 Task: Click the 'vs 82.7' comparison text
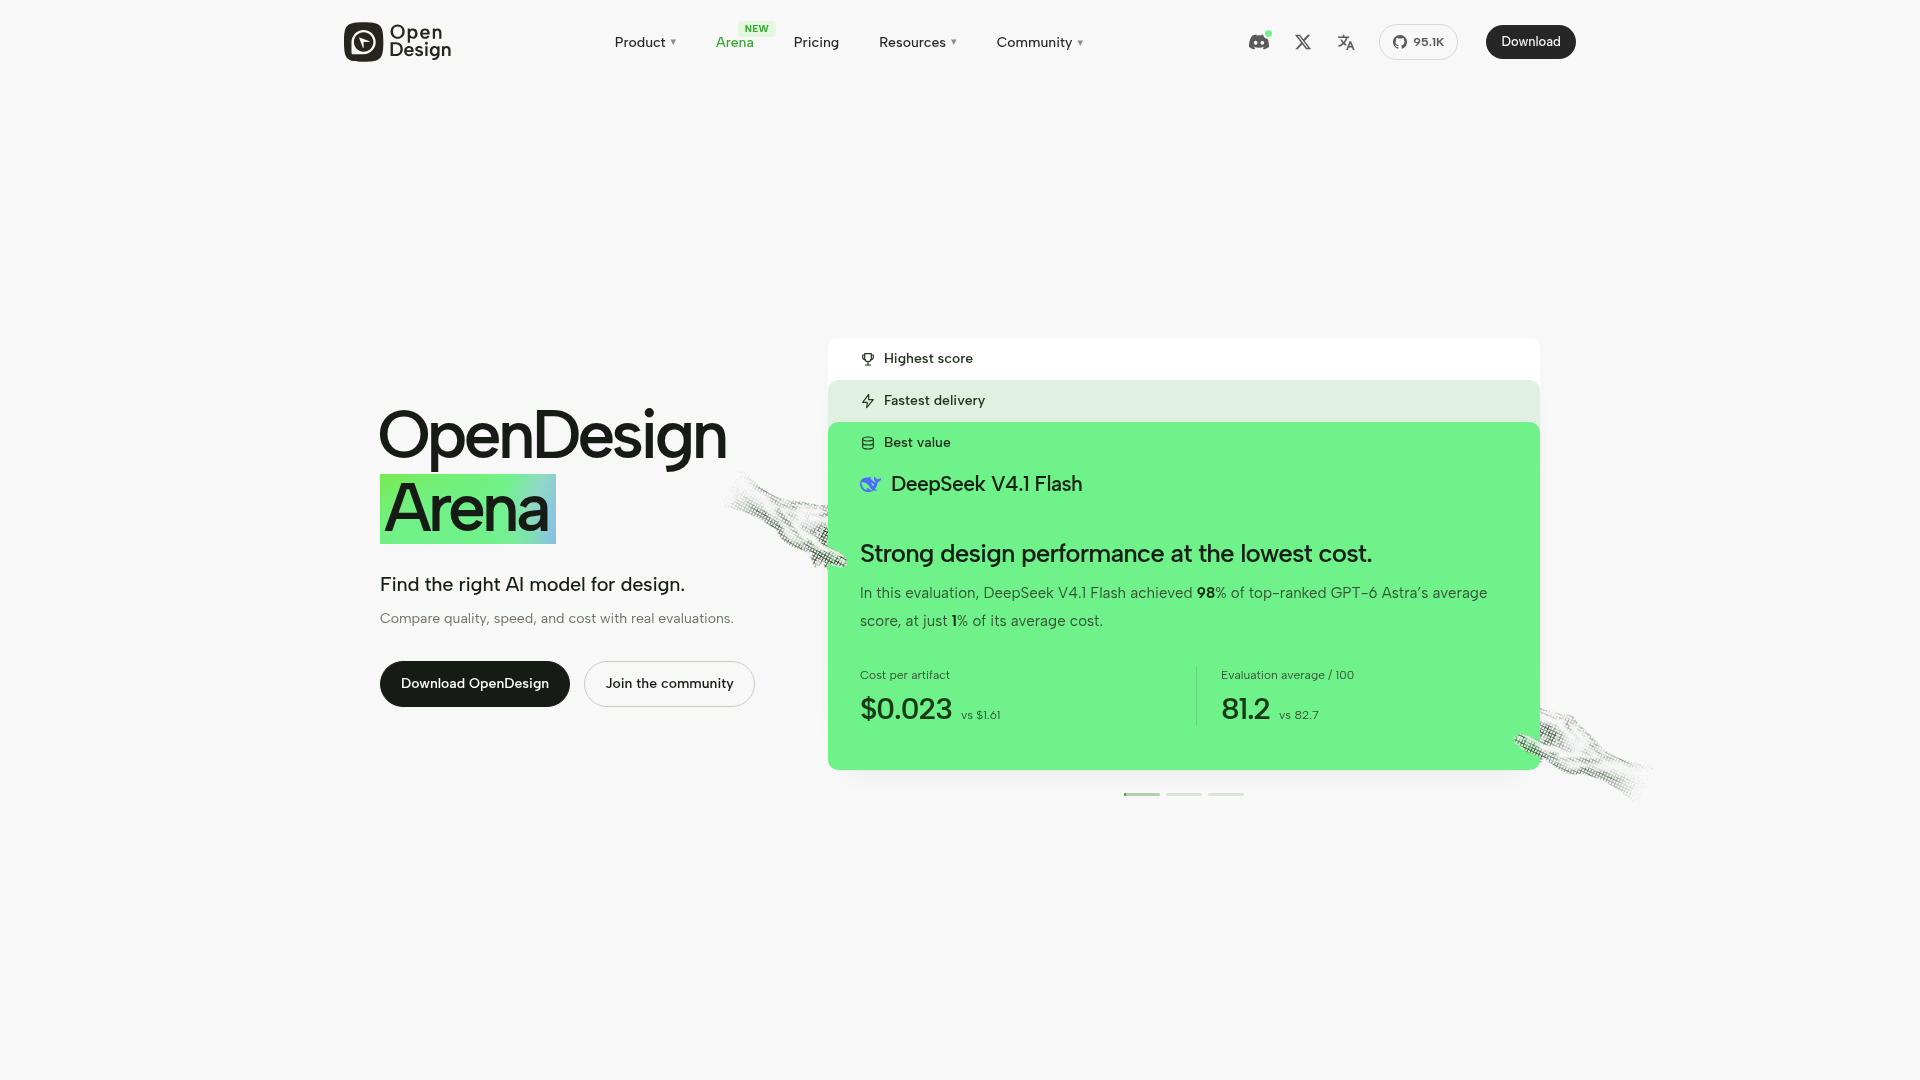point(1298,716)
